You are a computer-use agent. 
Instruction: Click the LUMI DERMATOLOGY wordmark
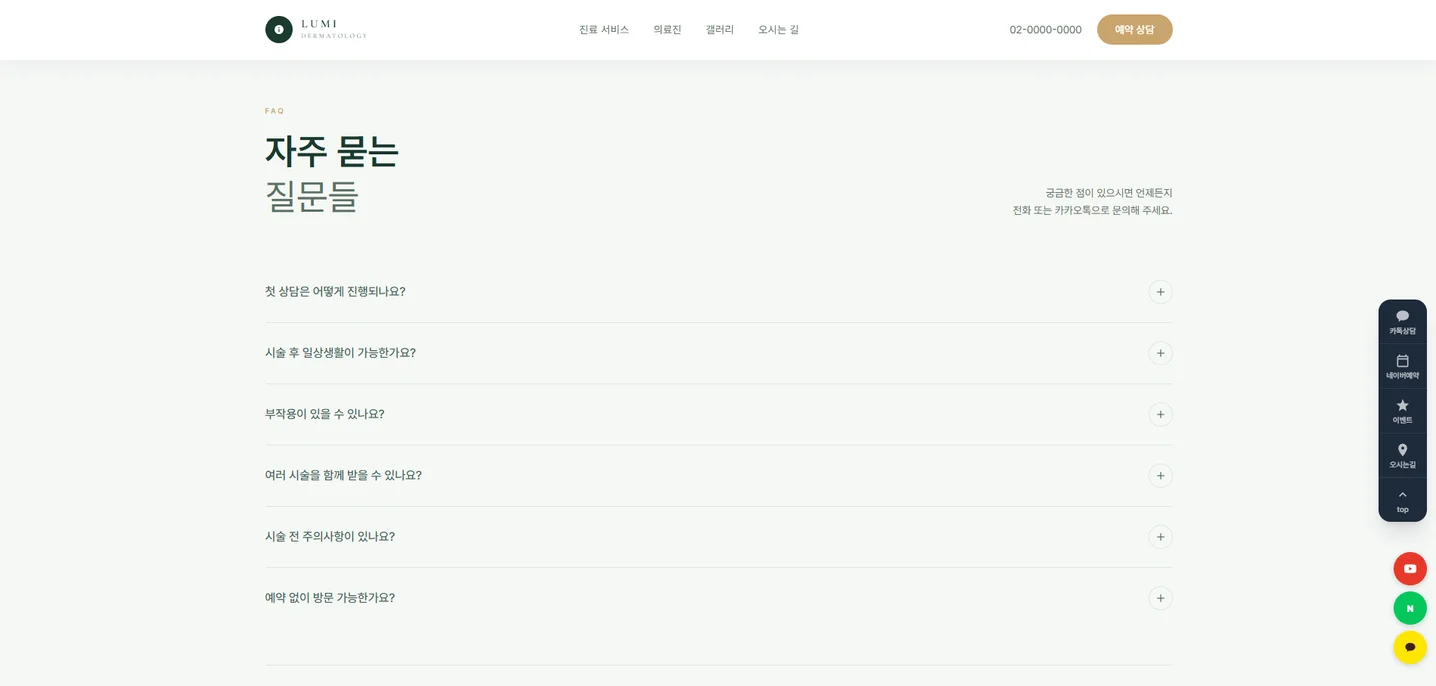[x=334, y=29]
